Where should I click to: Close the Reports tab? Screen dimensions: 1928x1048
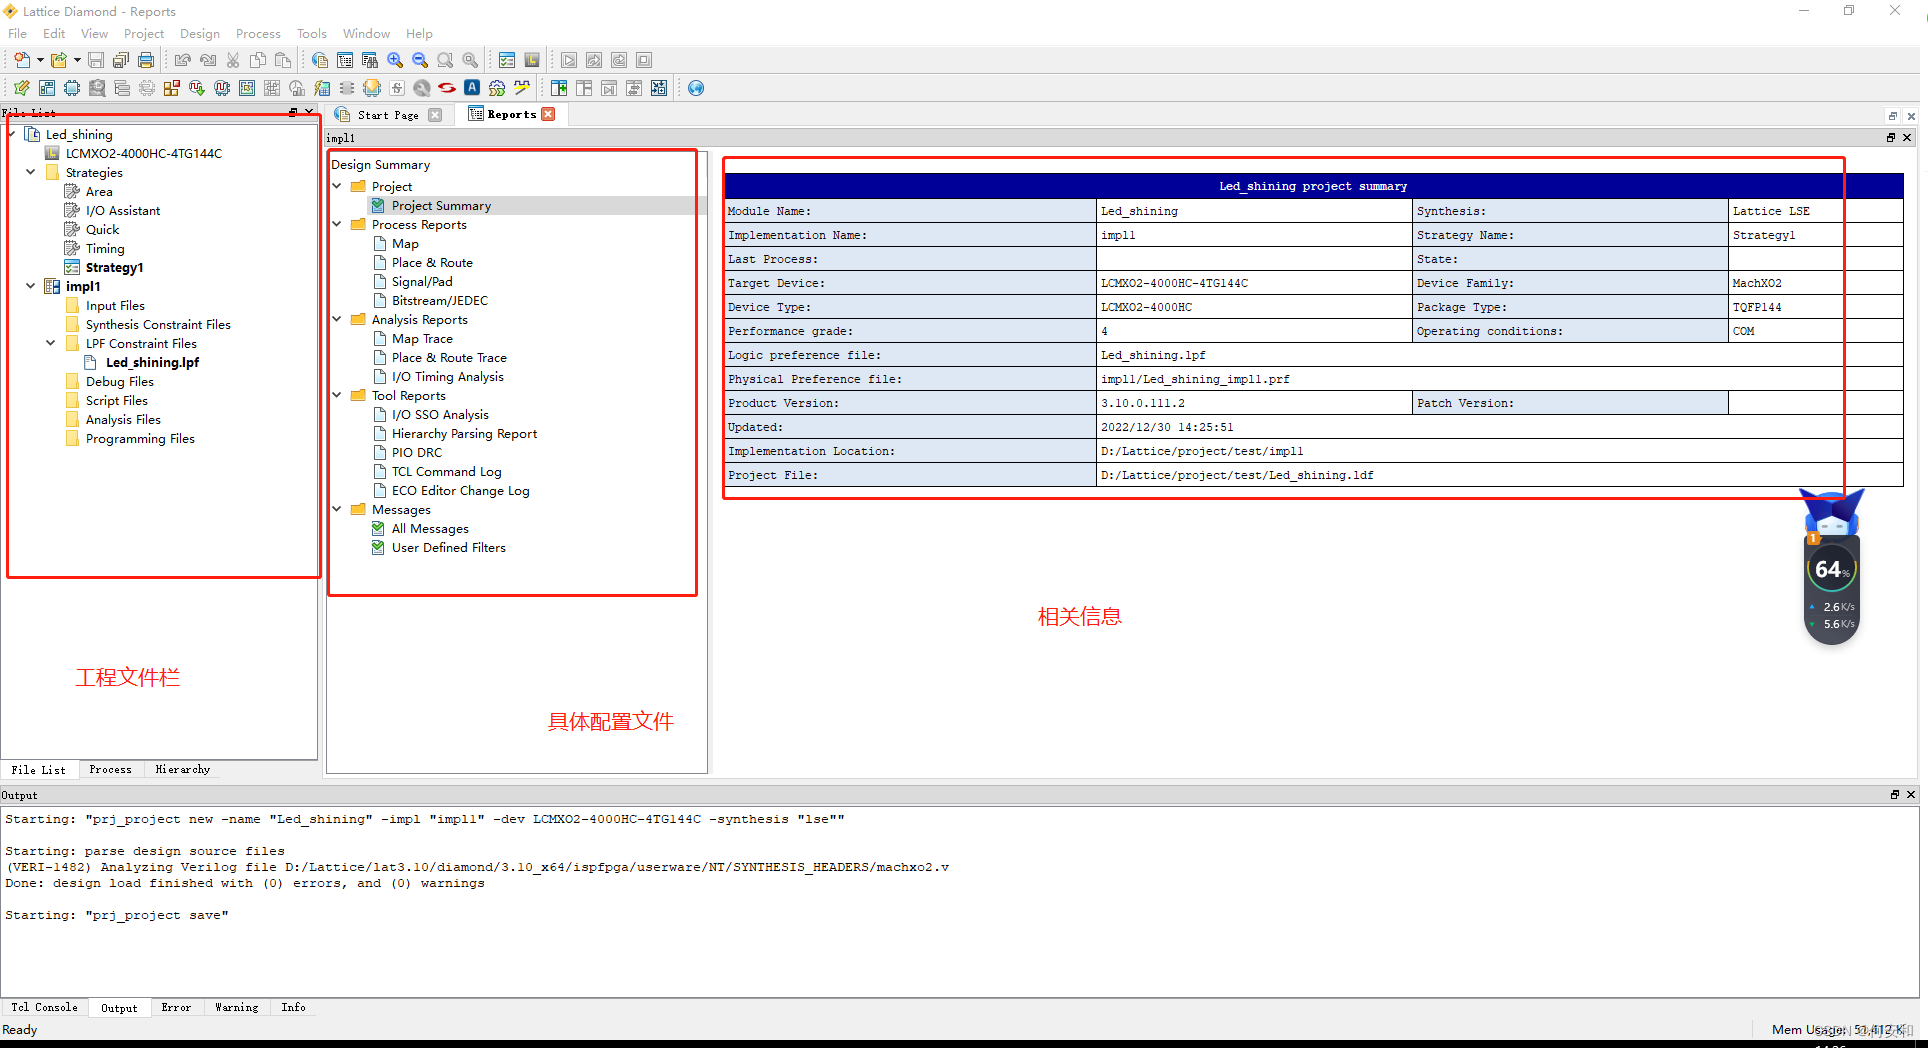tap(548, 114)
